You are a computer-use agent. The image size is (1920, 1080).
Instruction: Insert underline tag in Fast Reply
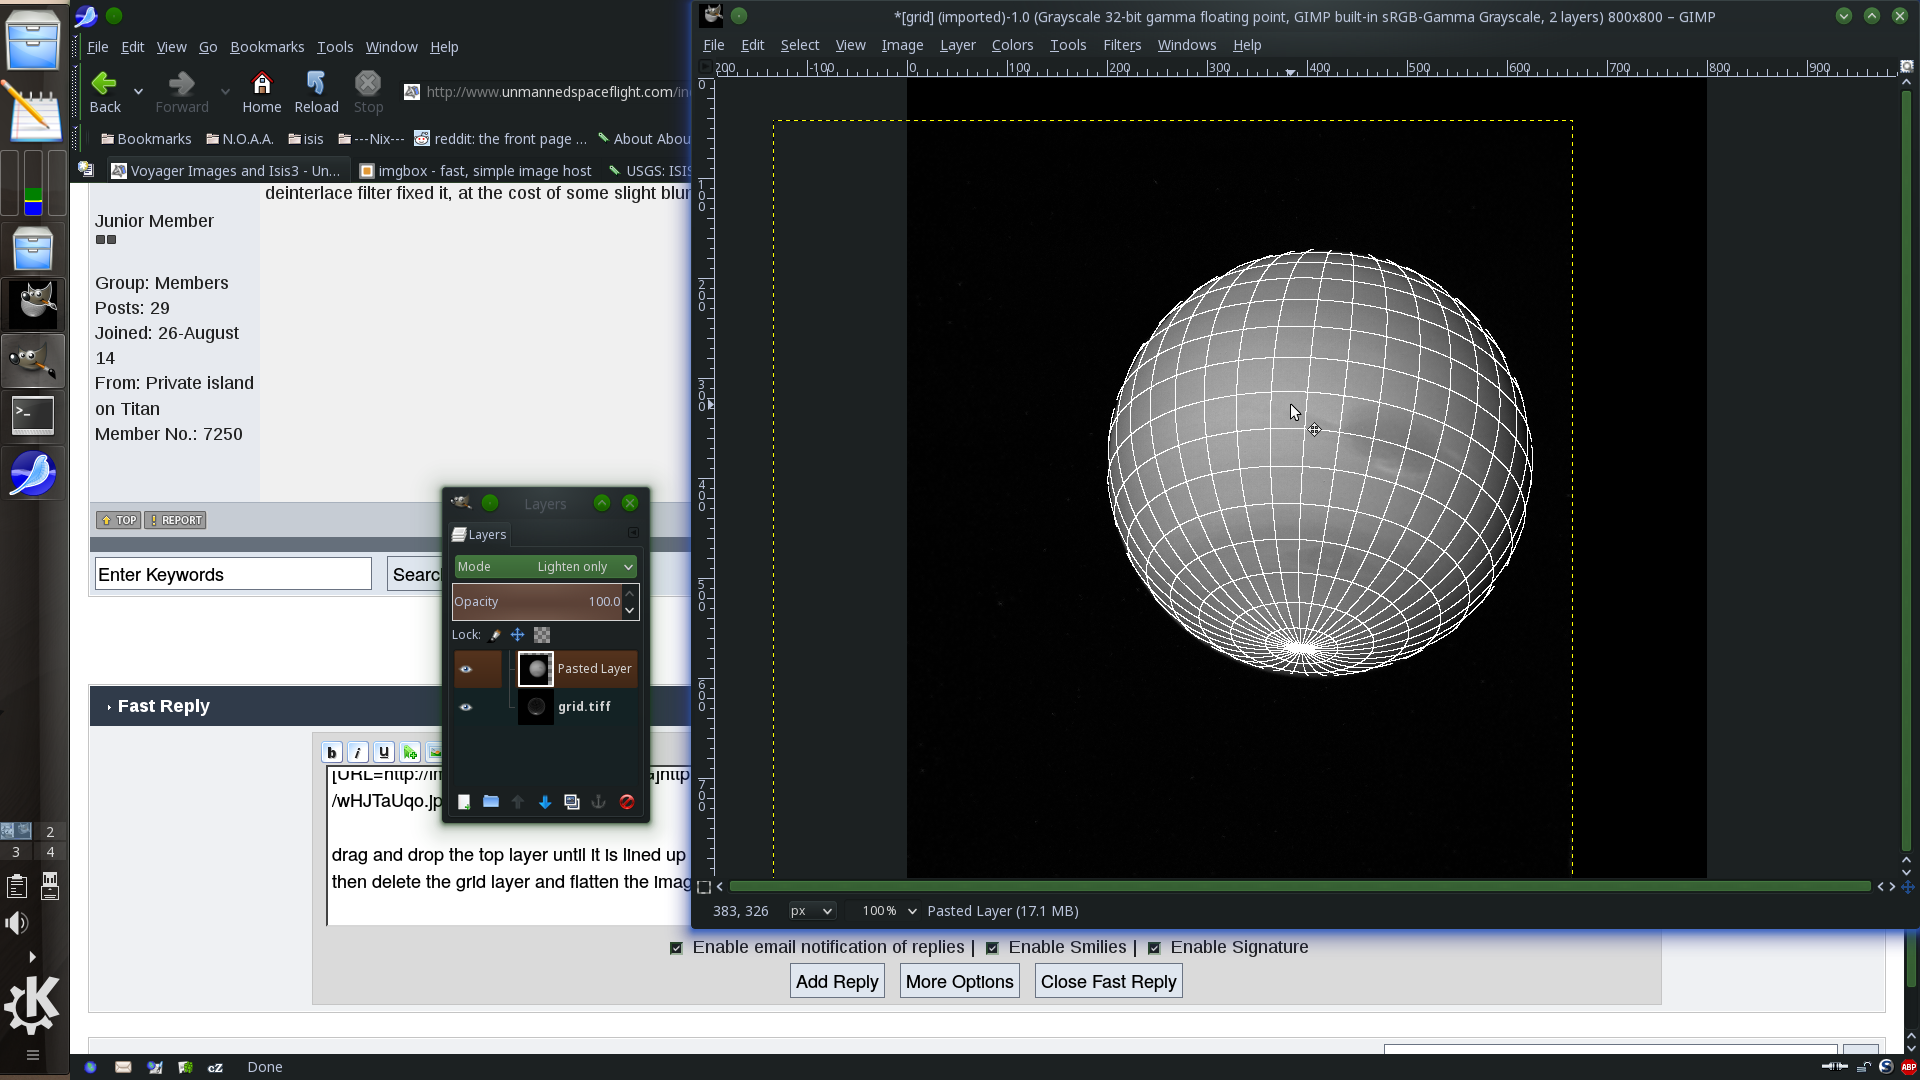point(384,753)
